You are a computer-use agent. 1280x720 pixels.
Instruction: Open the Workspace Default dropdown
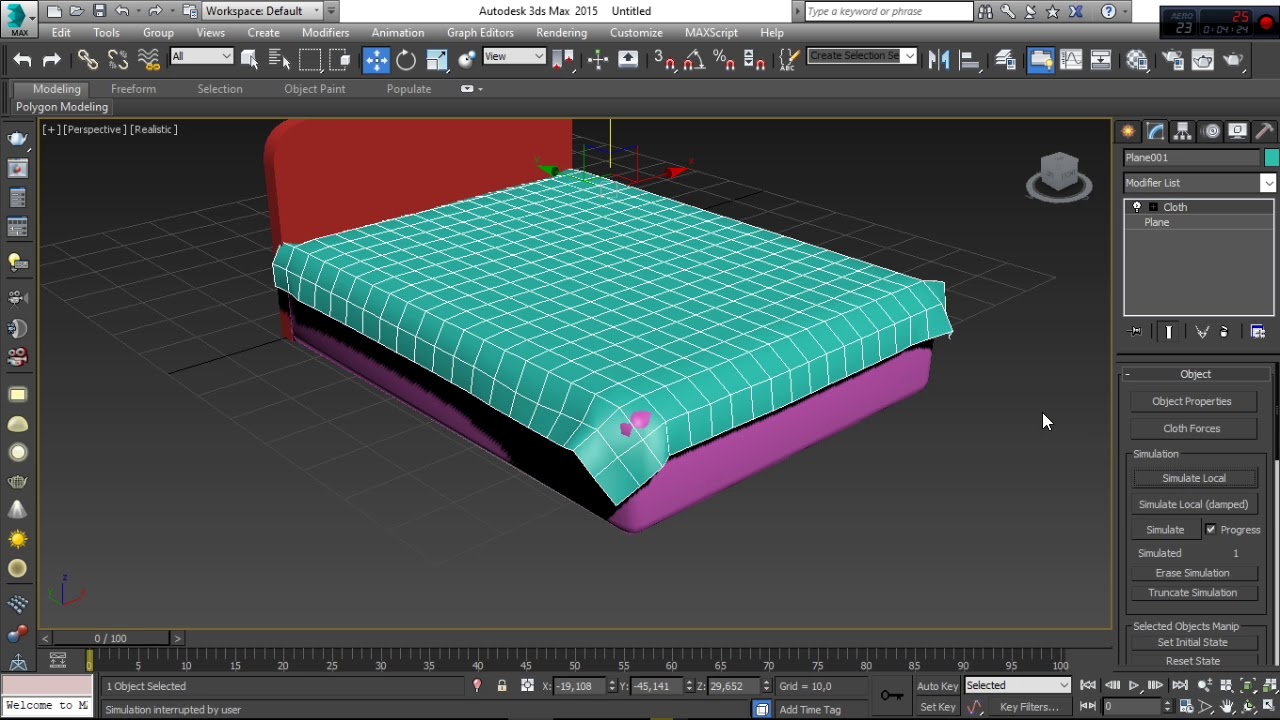263,11
